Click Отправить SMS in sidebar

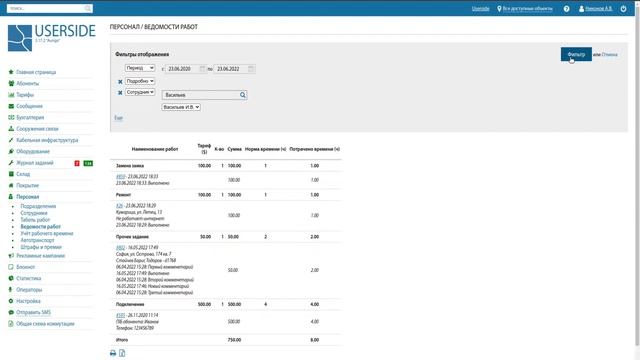click(x=33, y=313)
